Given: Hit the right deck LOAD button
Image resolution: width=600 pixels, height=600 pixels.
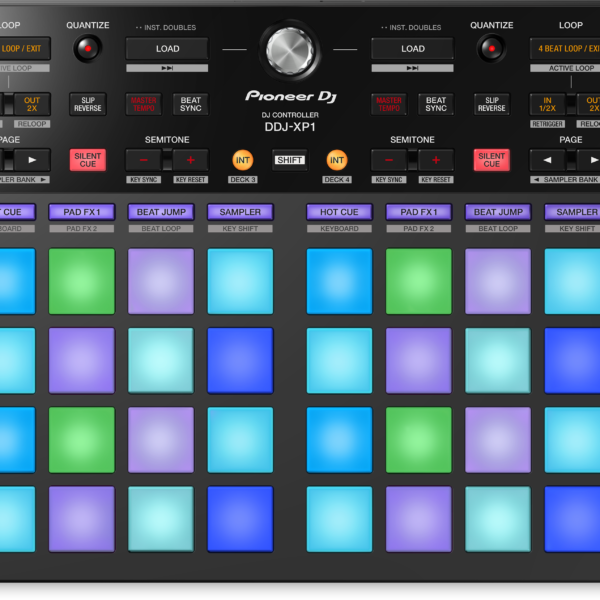Looking at the screenshot, I should click(412, 49).
